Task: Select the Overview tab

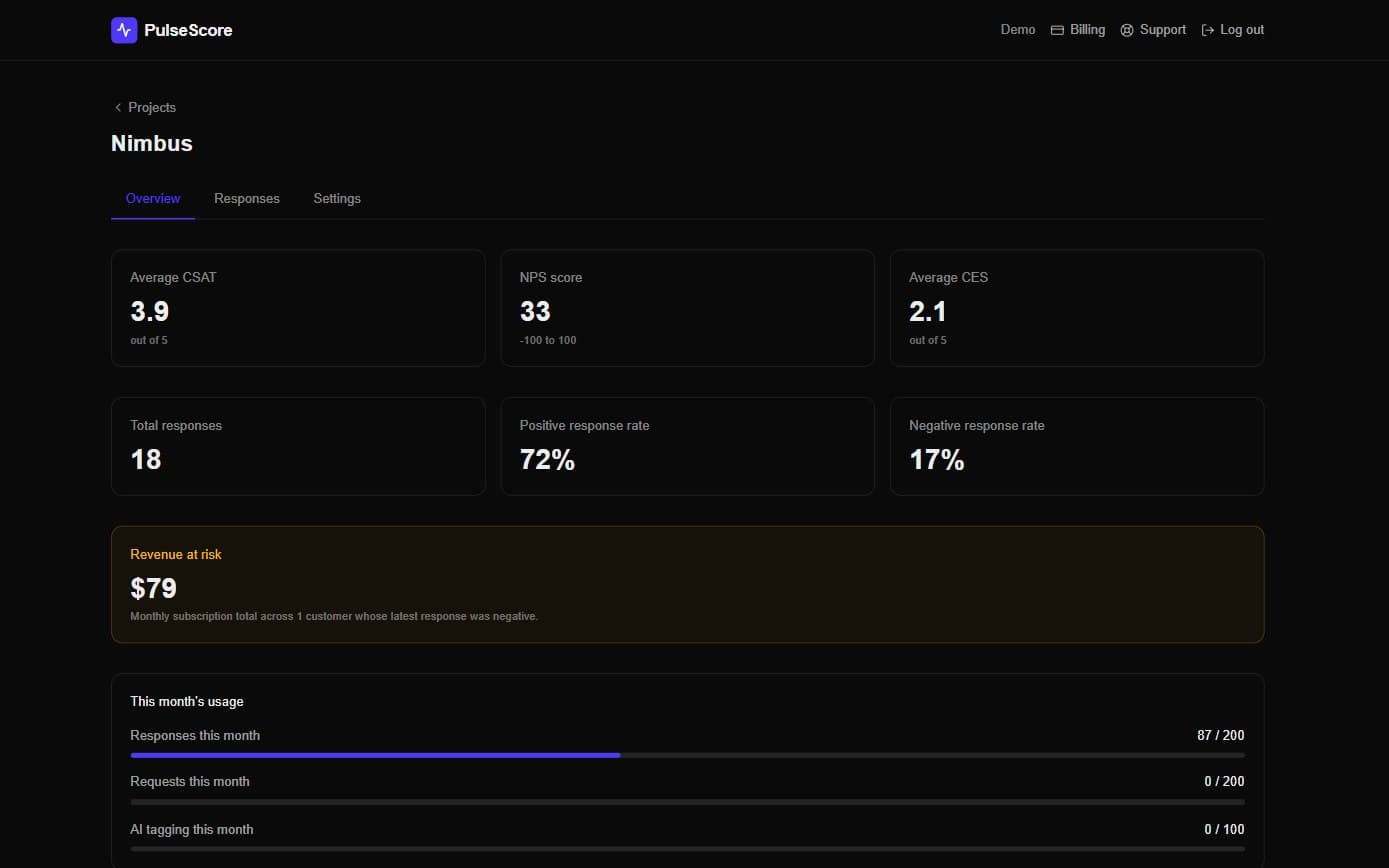Action: [153, 198]
